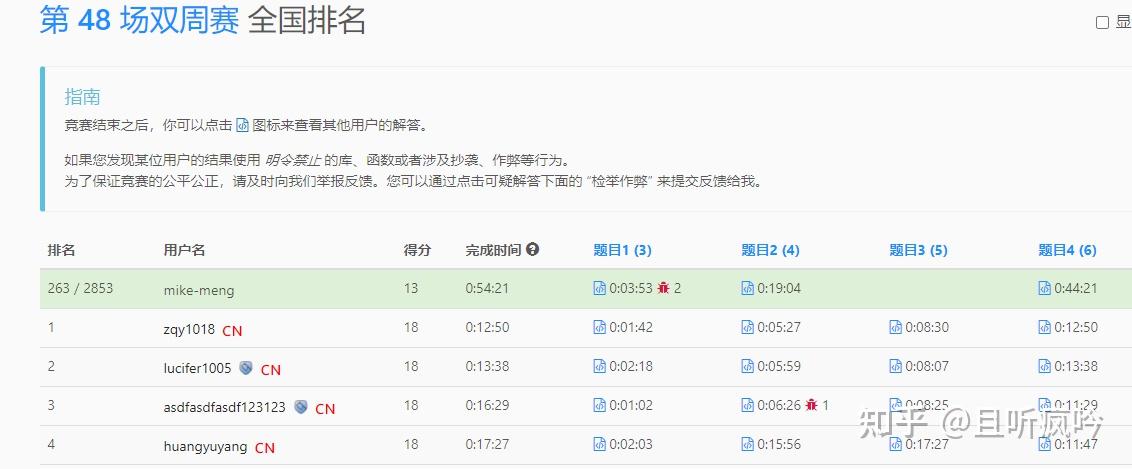This screenshot has height=469, width=1132.
Task: Open the 题目3 (5) problem link
Action: (918, 250)
